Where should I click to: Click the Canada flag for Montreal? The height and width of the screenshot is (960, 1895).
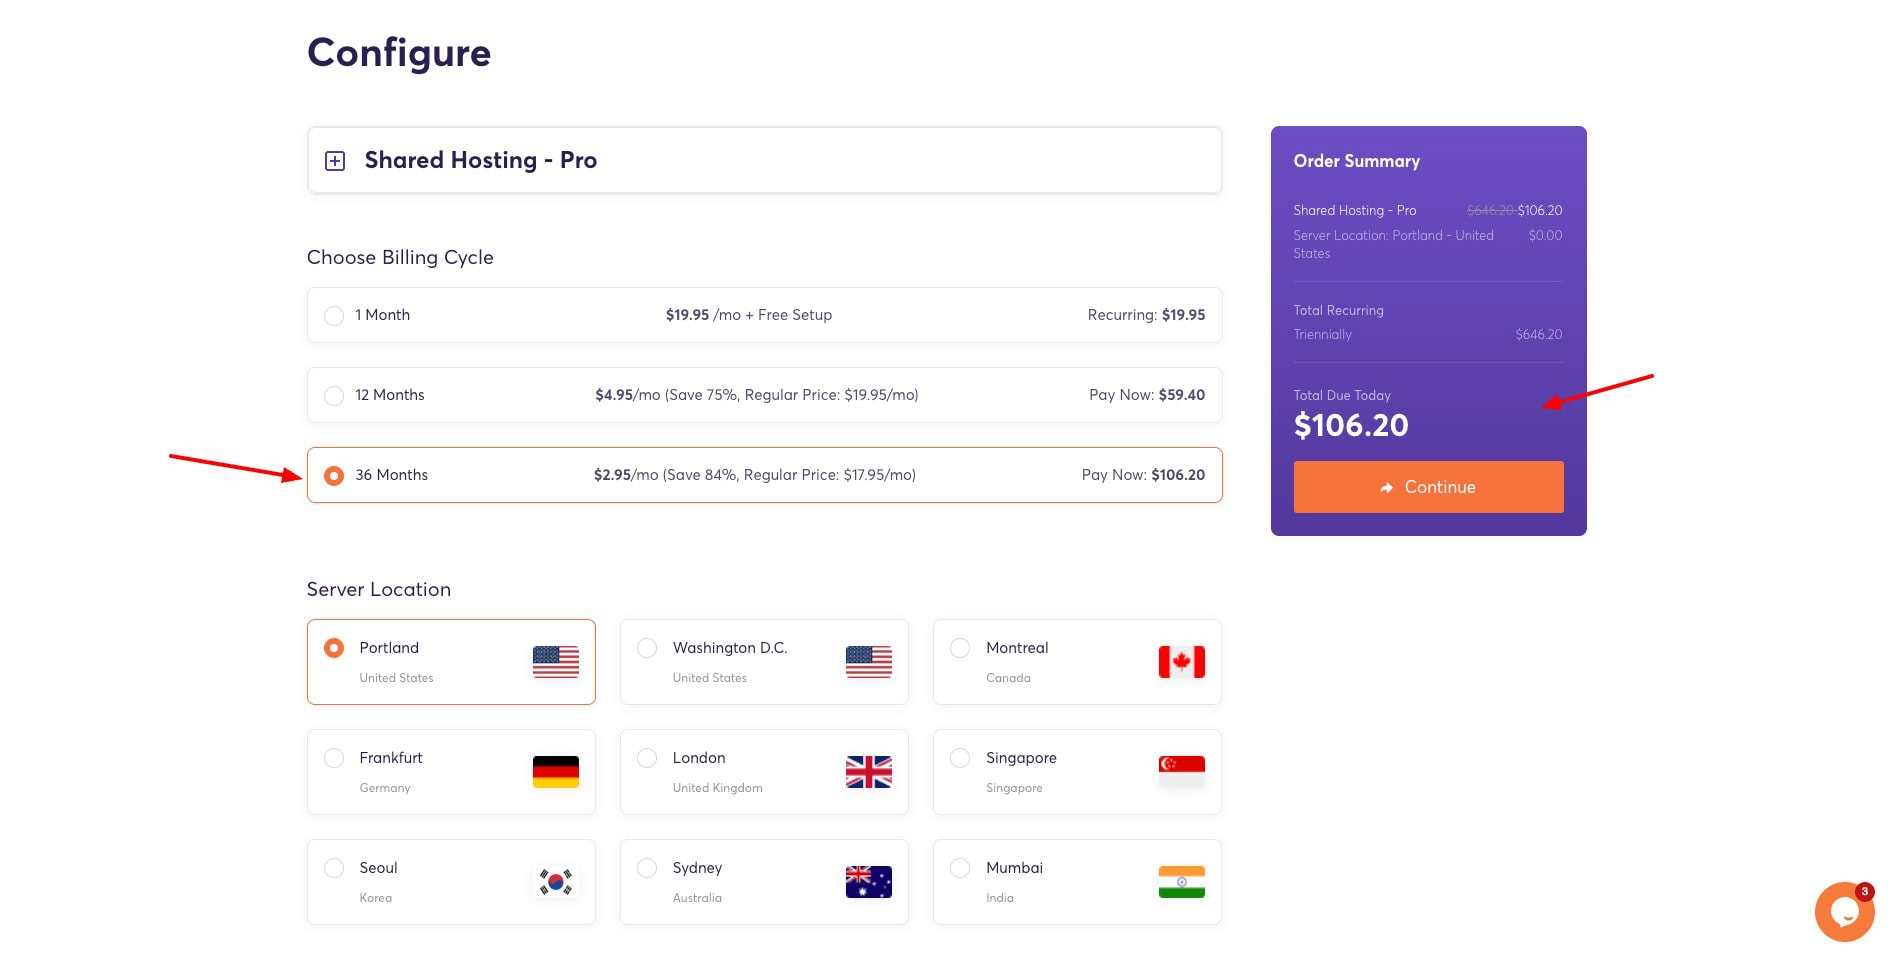(x=1181, y=662)
